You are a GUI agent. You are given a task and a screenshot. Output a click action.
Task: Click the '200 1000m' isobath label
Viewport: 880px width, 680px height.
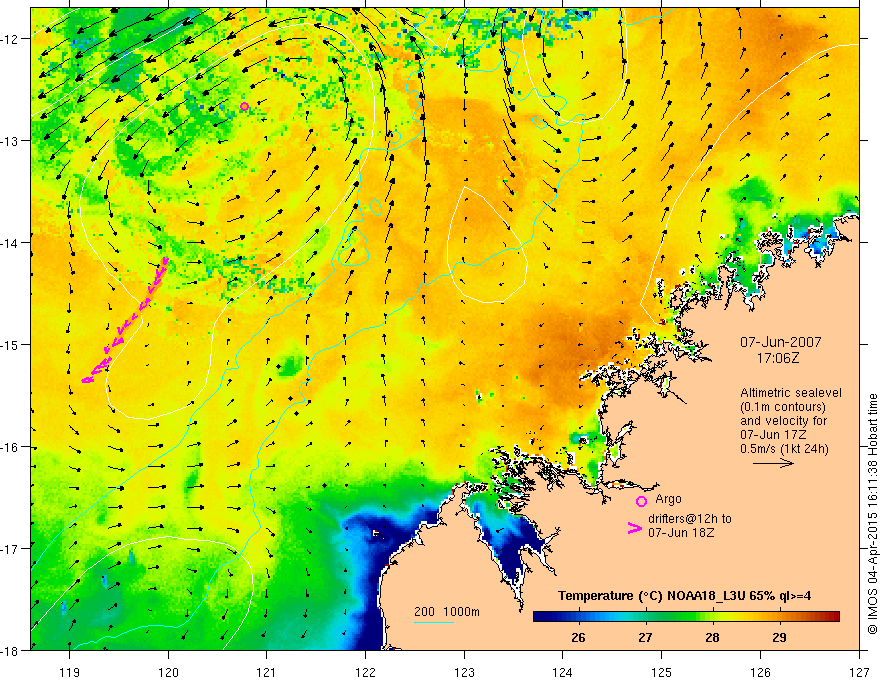click(447, 612)
